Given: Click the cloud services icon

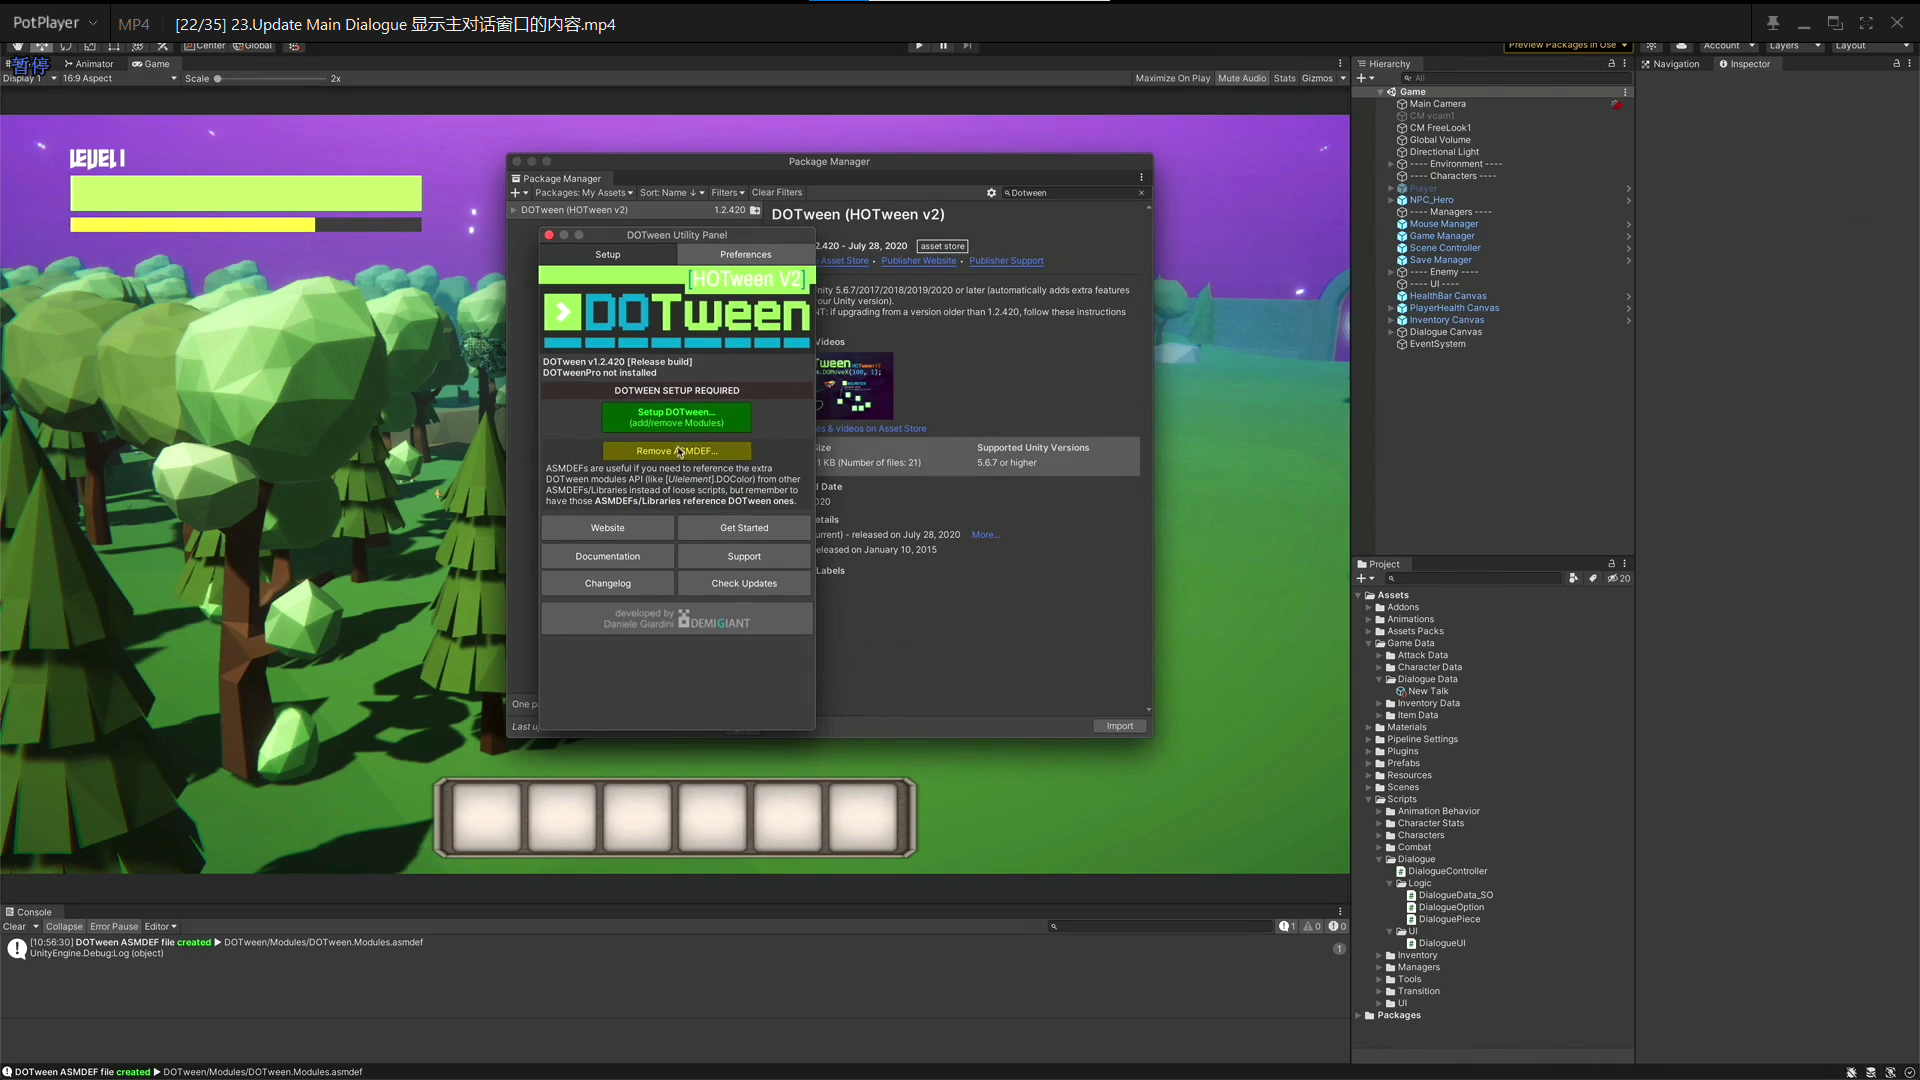Looking at the screenshot, I should tap(1681, 45).
